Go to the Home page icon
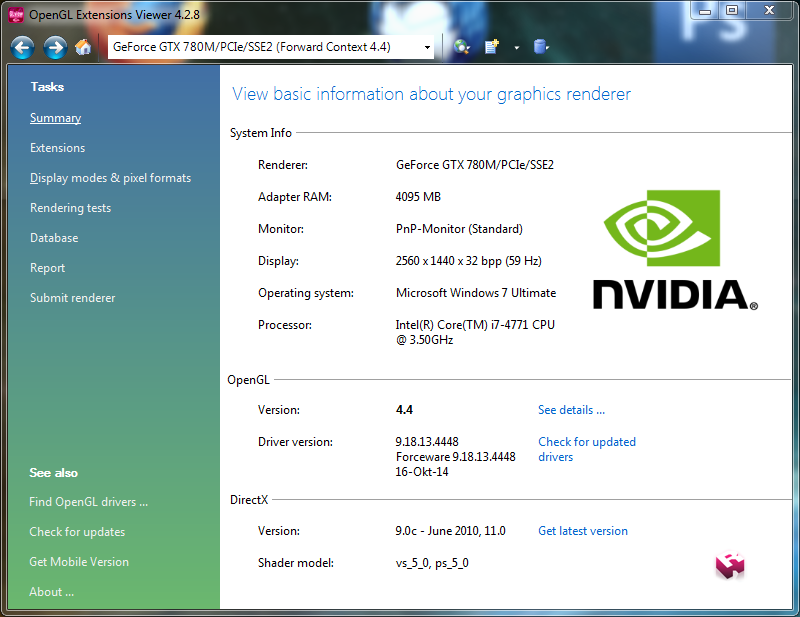The height and width of the screenshot is (617, 800). 83,47
